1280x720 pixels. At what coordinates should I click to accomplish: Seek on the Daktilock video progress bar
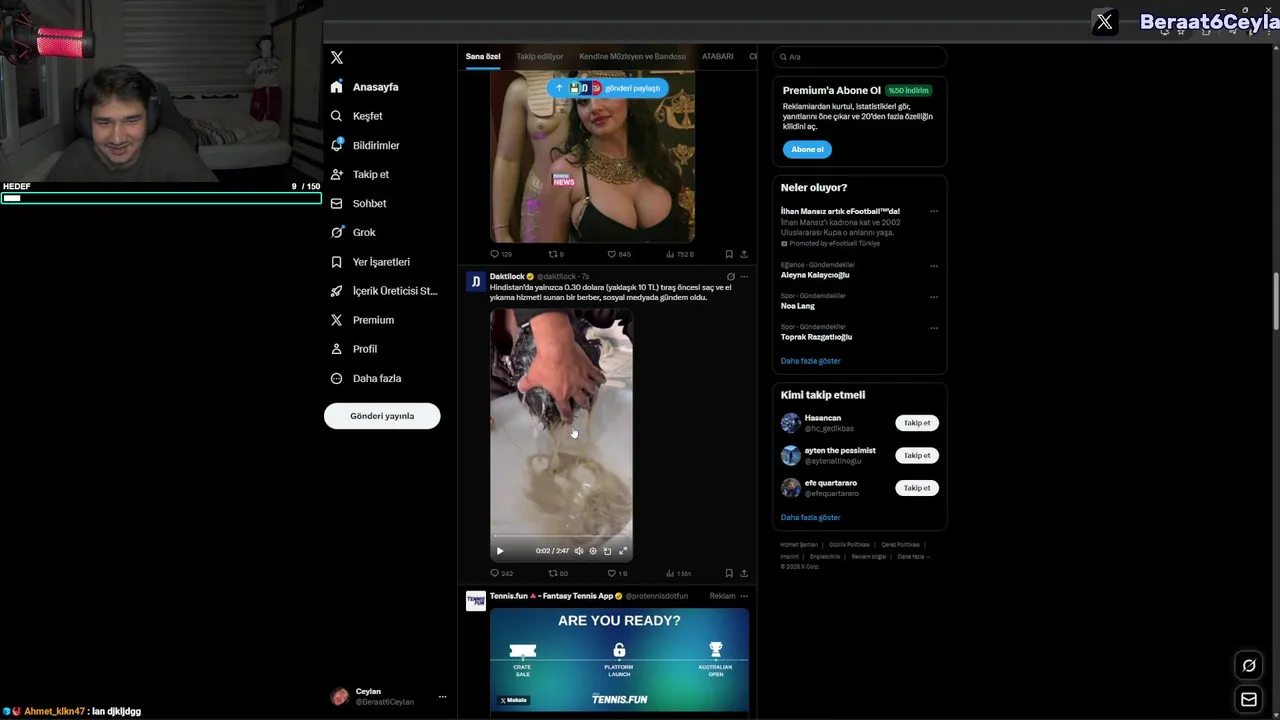click(x=561, y=538)
